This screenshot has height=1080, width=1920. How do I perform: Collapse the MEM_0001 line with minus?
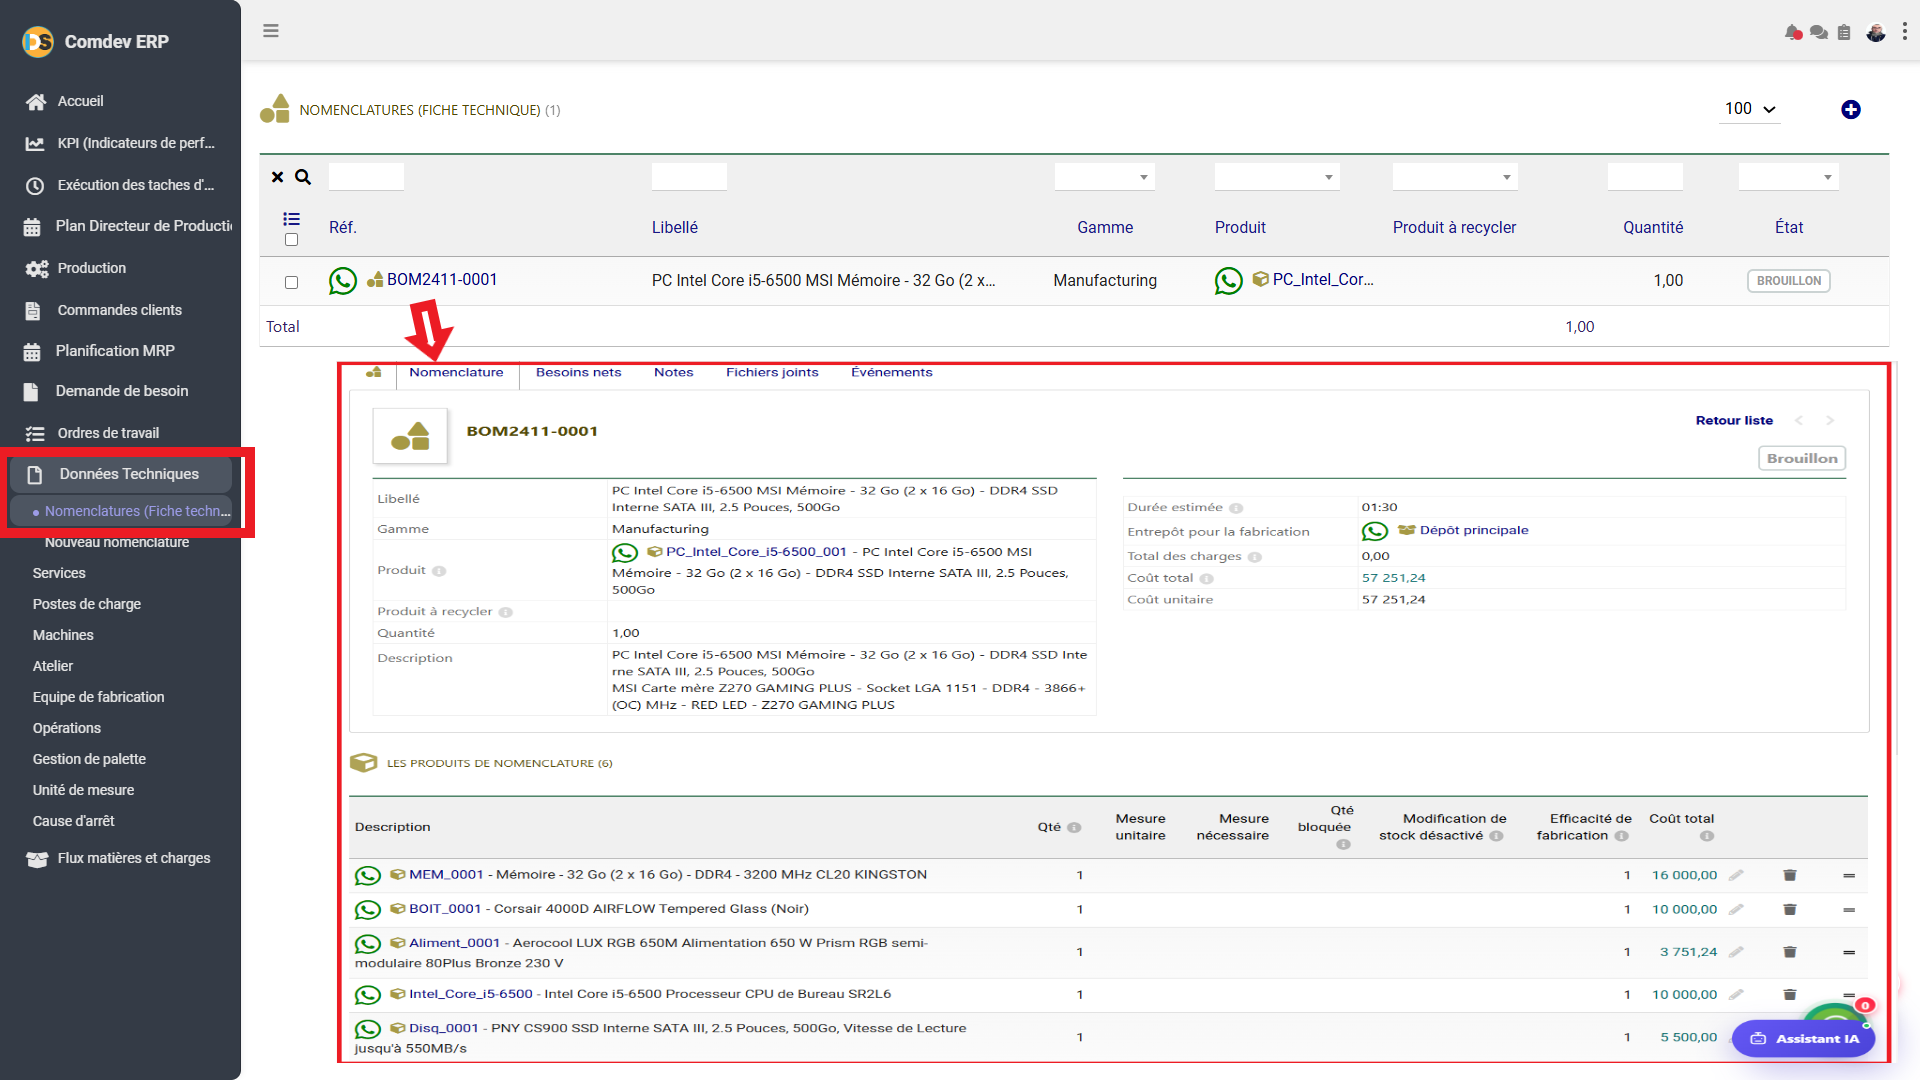[x=1849, y=876]
